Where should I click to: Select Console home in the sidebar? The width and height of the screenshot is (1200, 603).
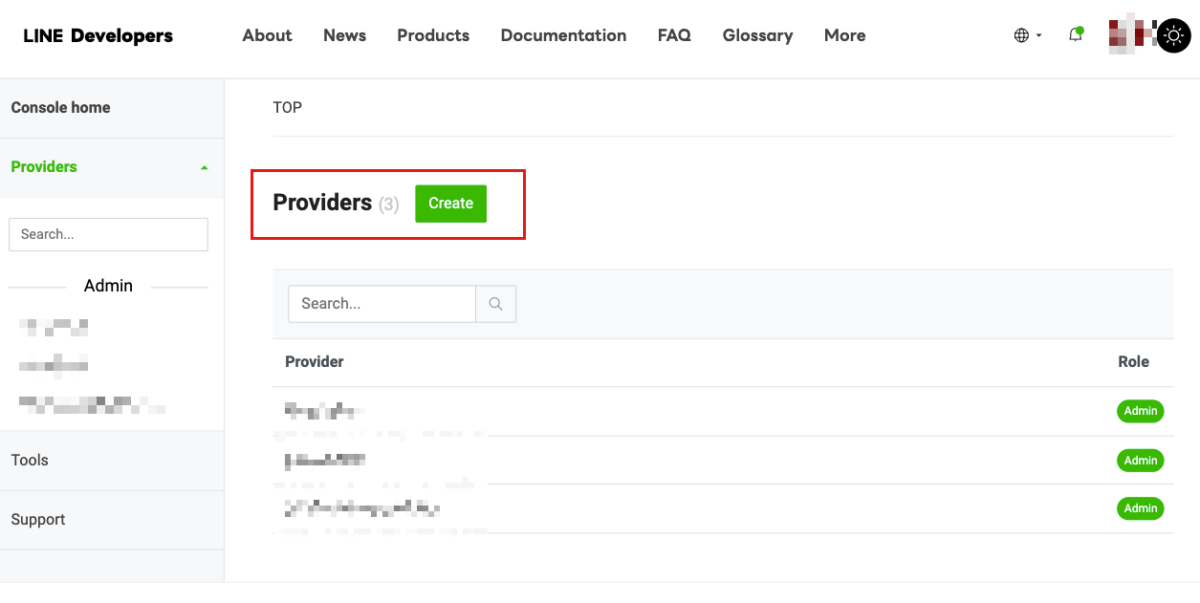tap(61, 108)
